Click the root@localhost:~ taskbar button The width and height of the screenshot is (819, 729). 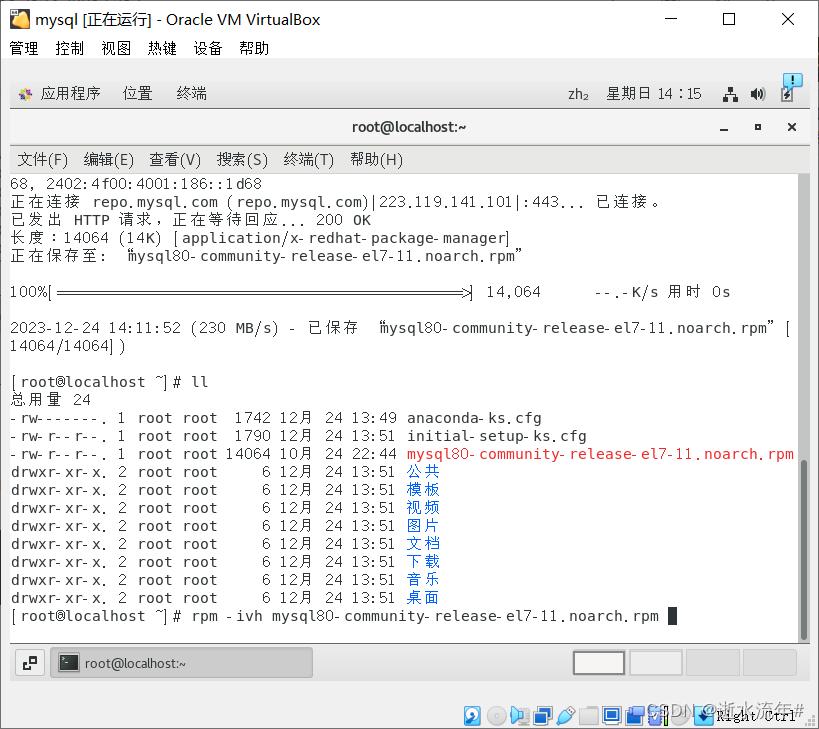(181, 662)
